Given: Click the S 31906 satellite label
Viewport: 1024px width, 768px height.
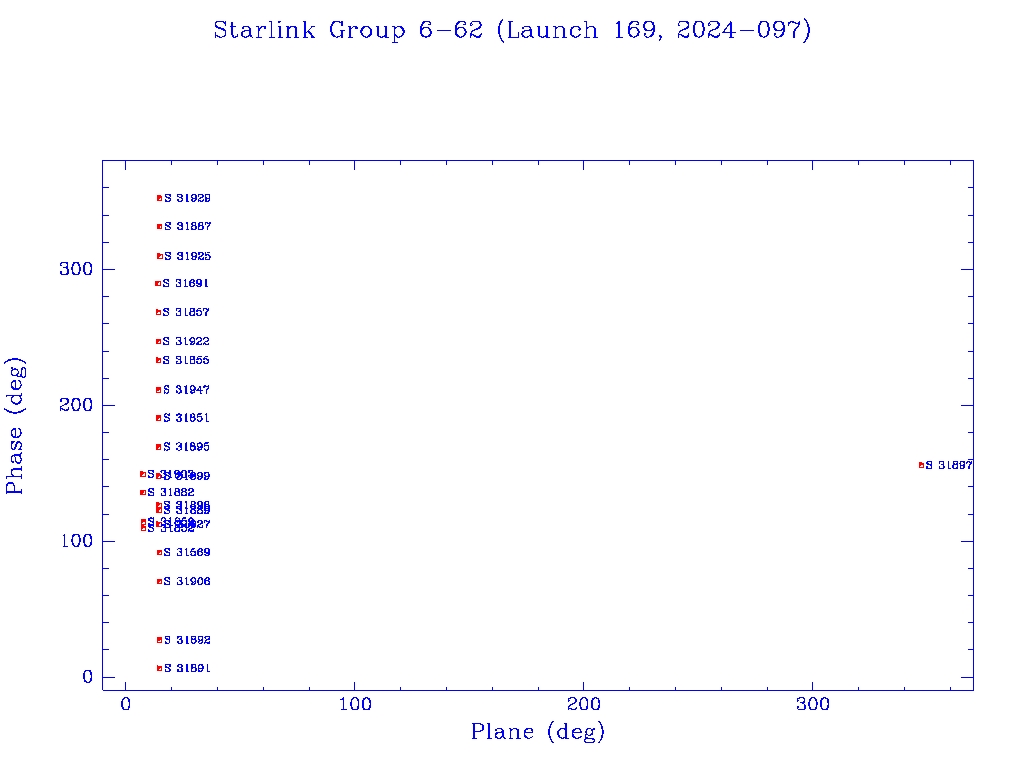Looking at the screenshot, I should (x=187, y=581).
